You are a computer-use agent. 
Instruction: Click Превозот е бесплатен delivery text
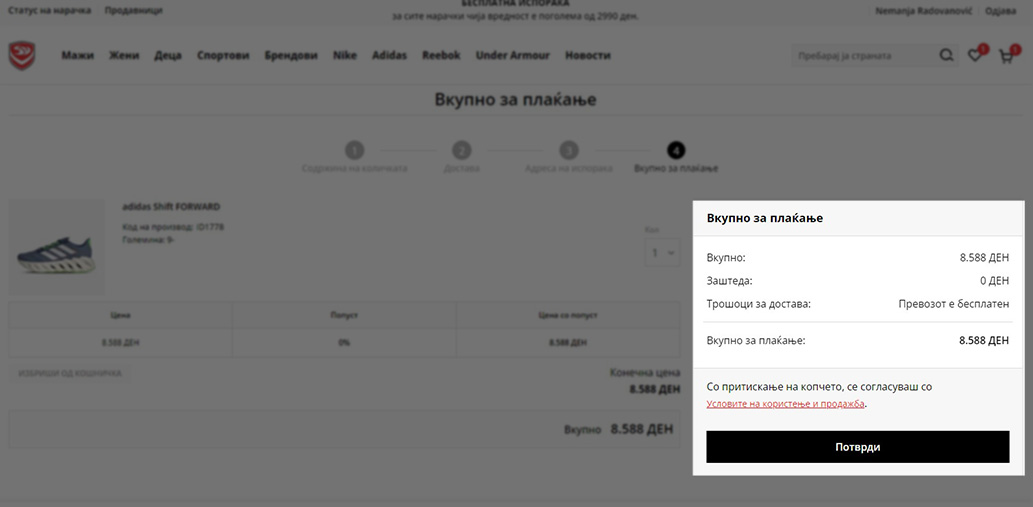tap(953, 304)
